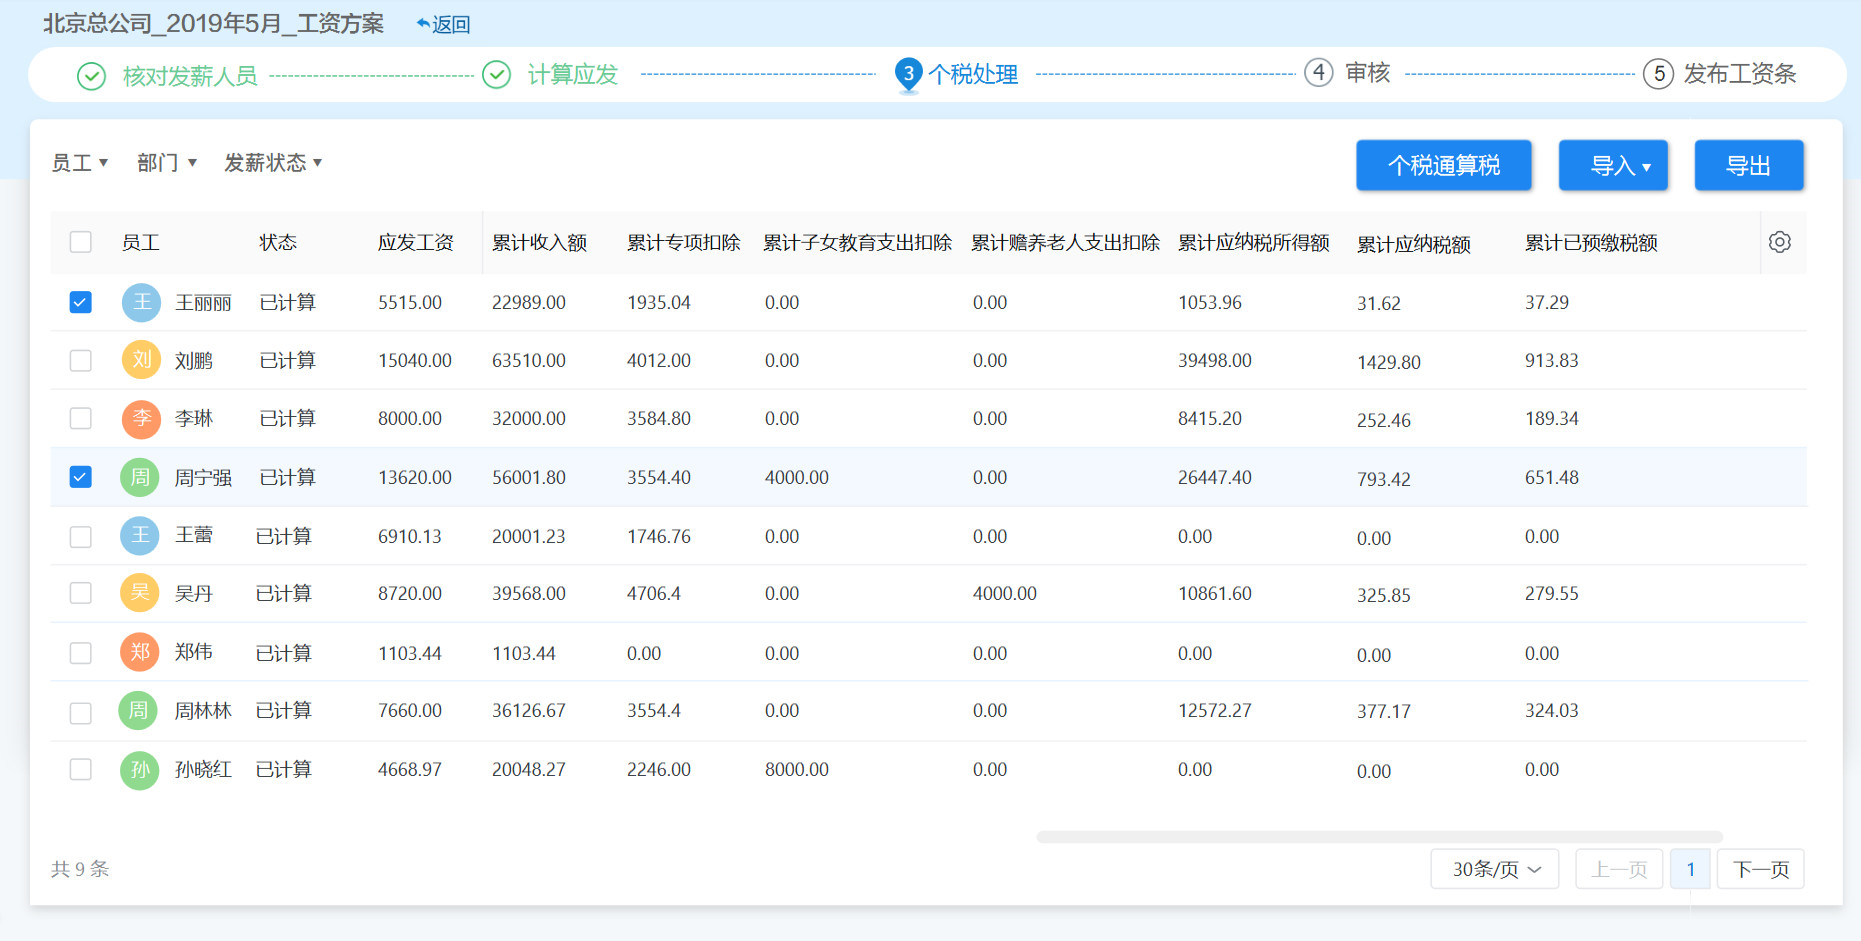Click 周宁强's green avatar icon
Screen dimensions: 1861x941
click(140, 477)
